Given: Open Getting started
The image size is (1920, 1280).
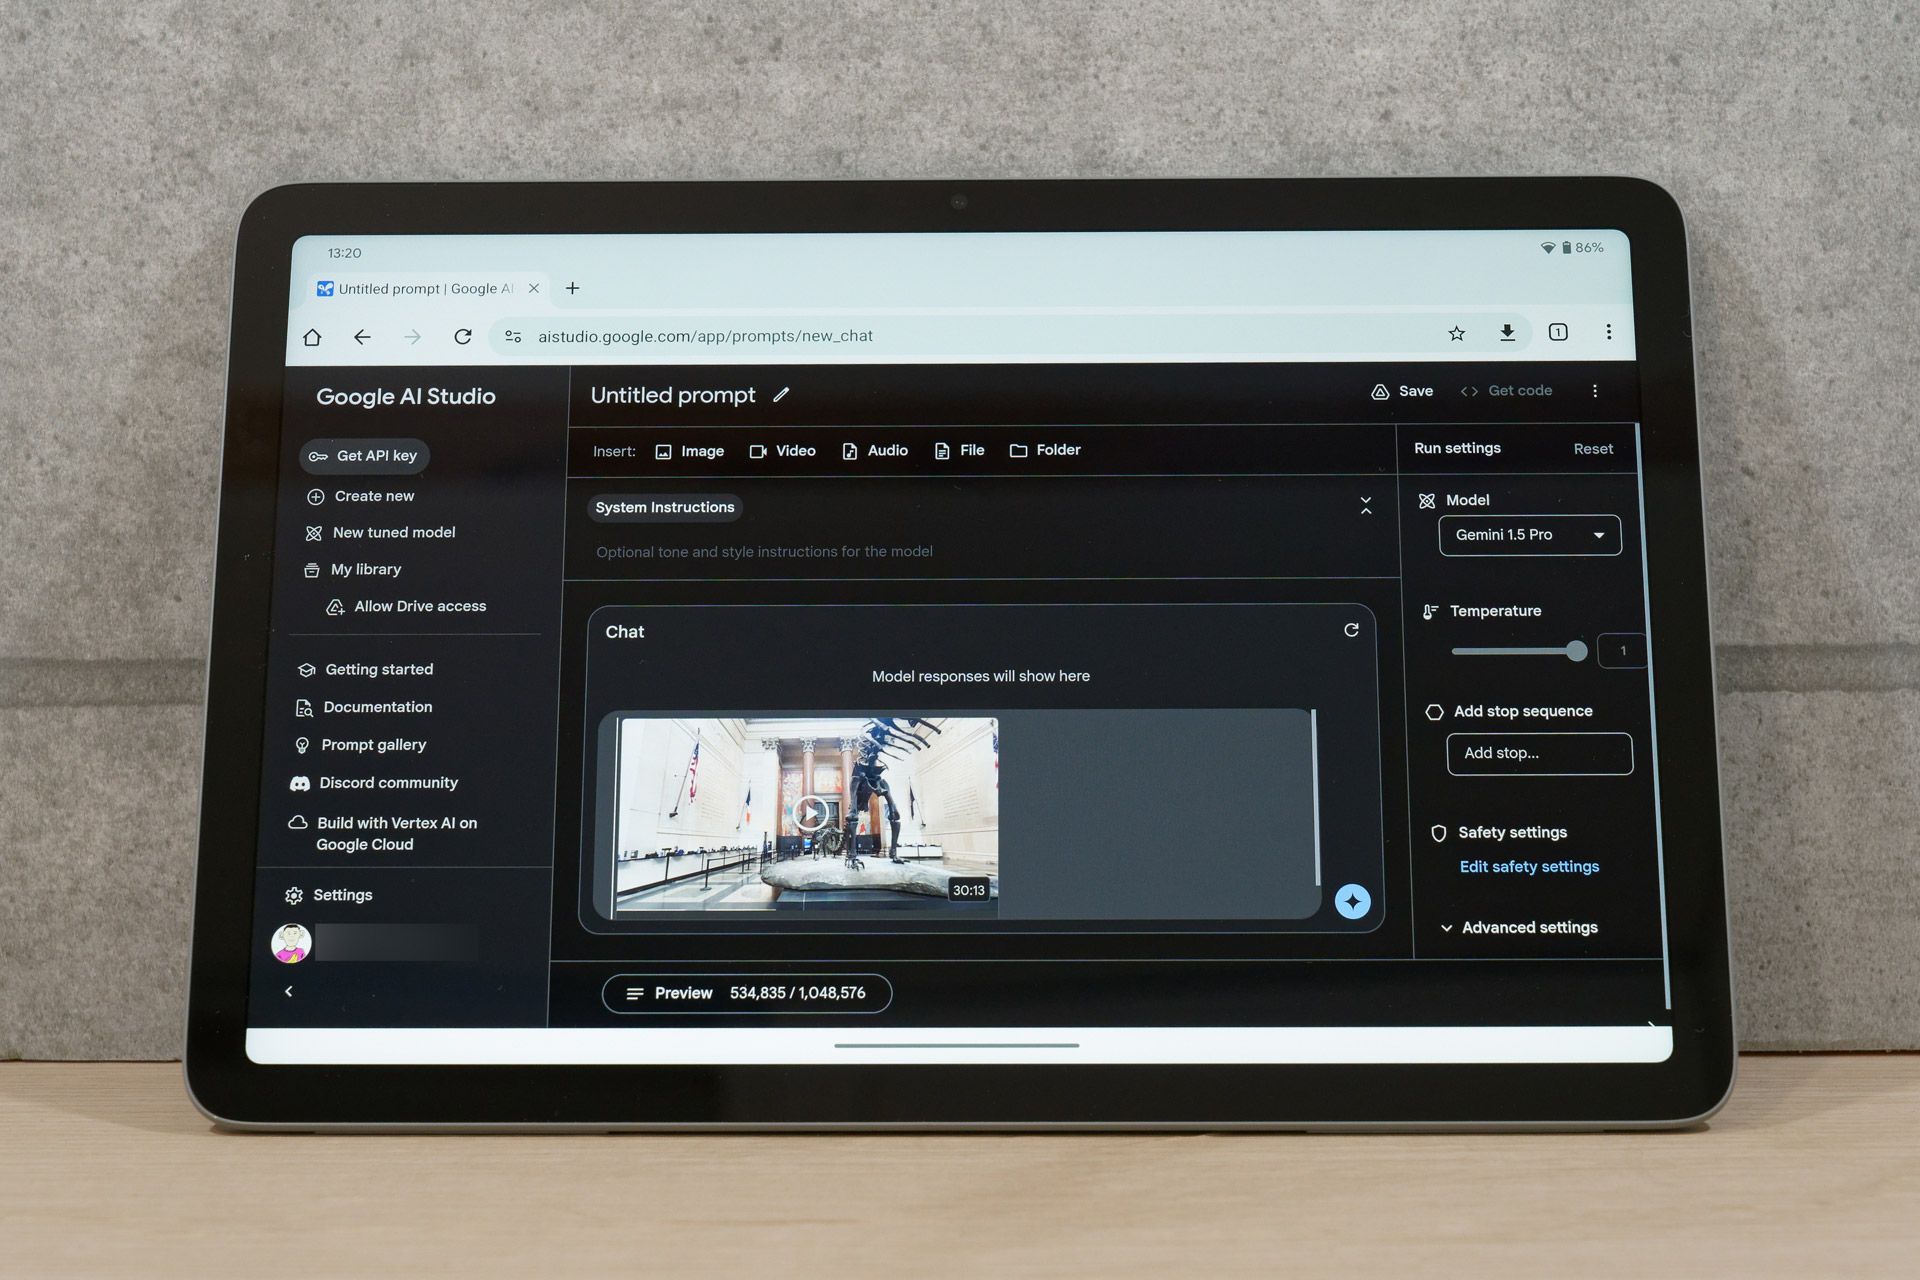Looking at the screenshot, I should pyautogui.click(x=366, y=670).
